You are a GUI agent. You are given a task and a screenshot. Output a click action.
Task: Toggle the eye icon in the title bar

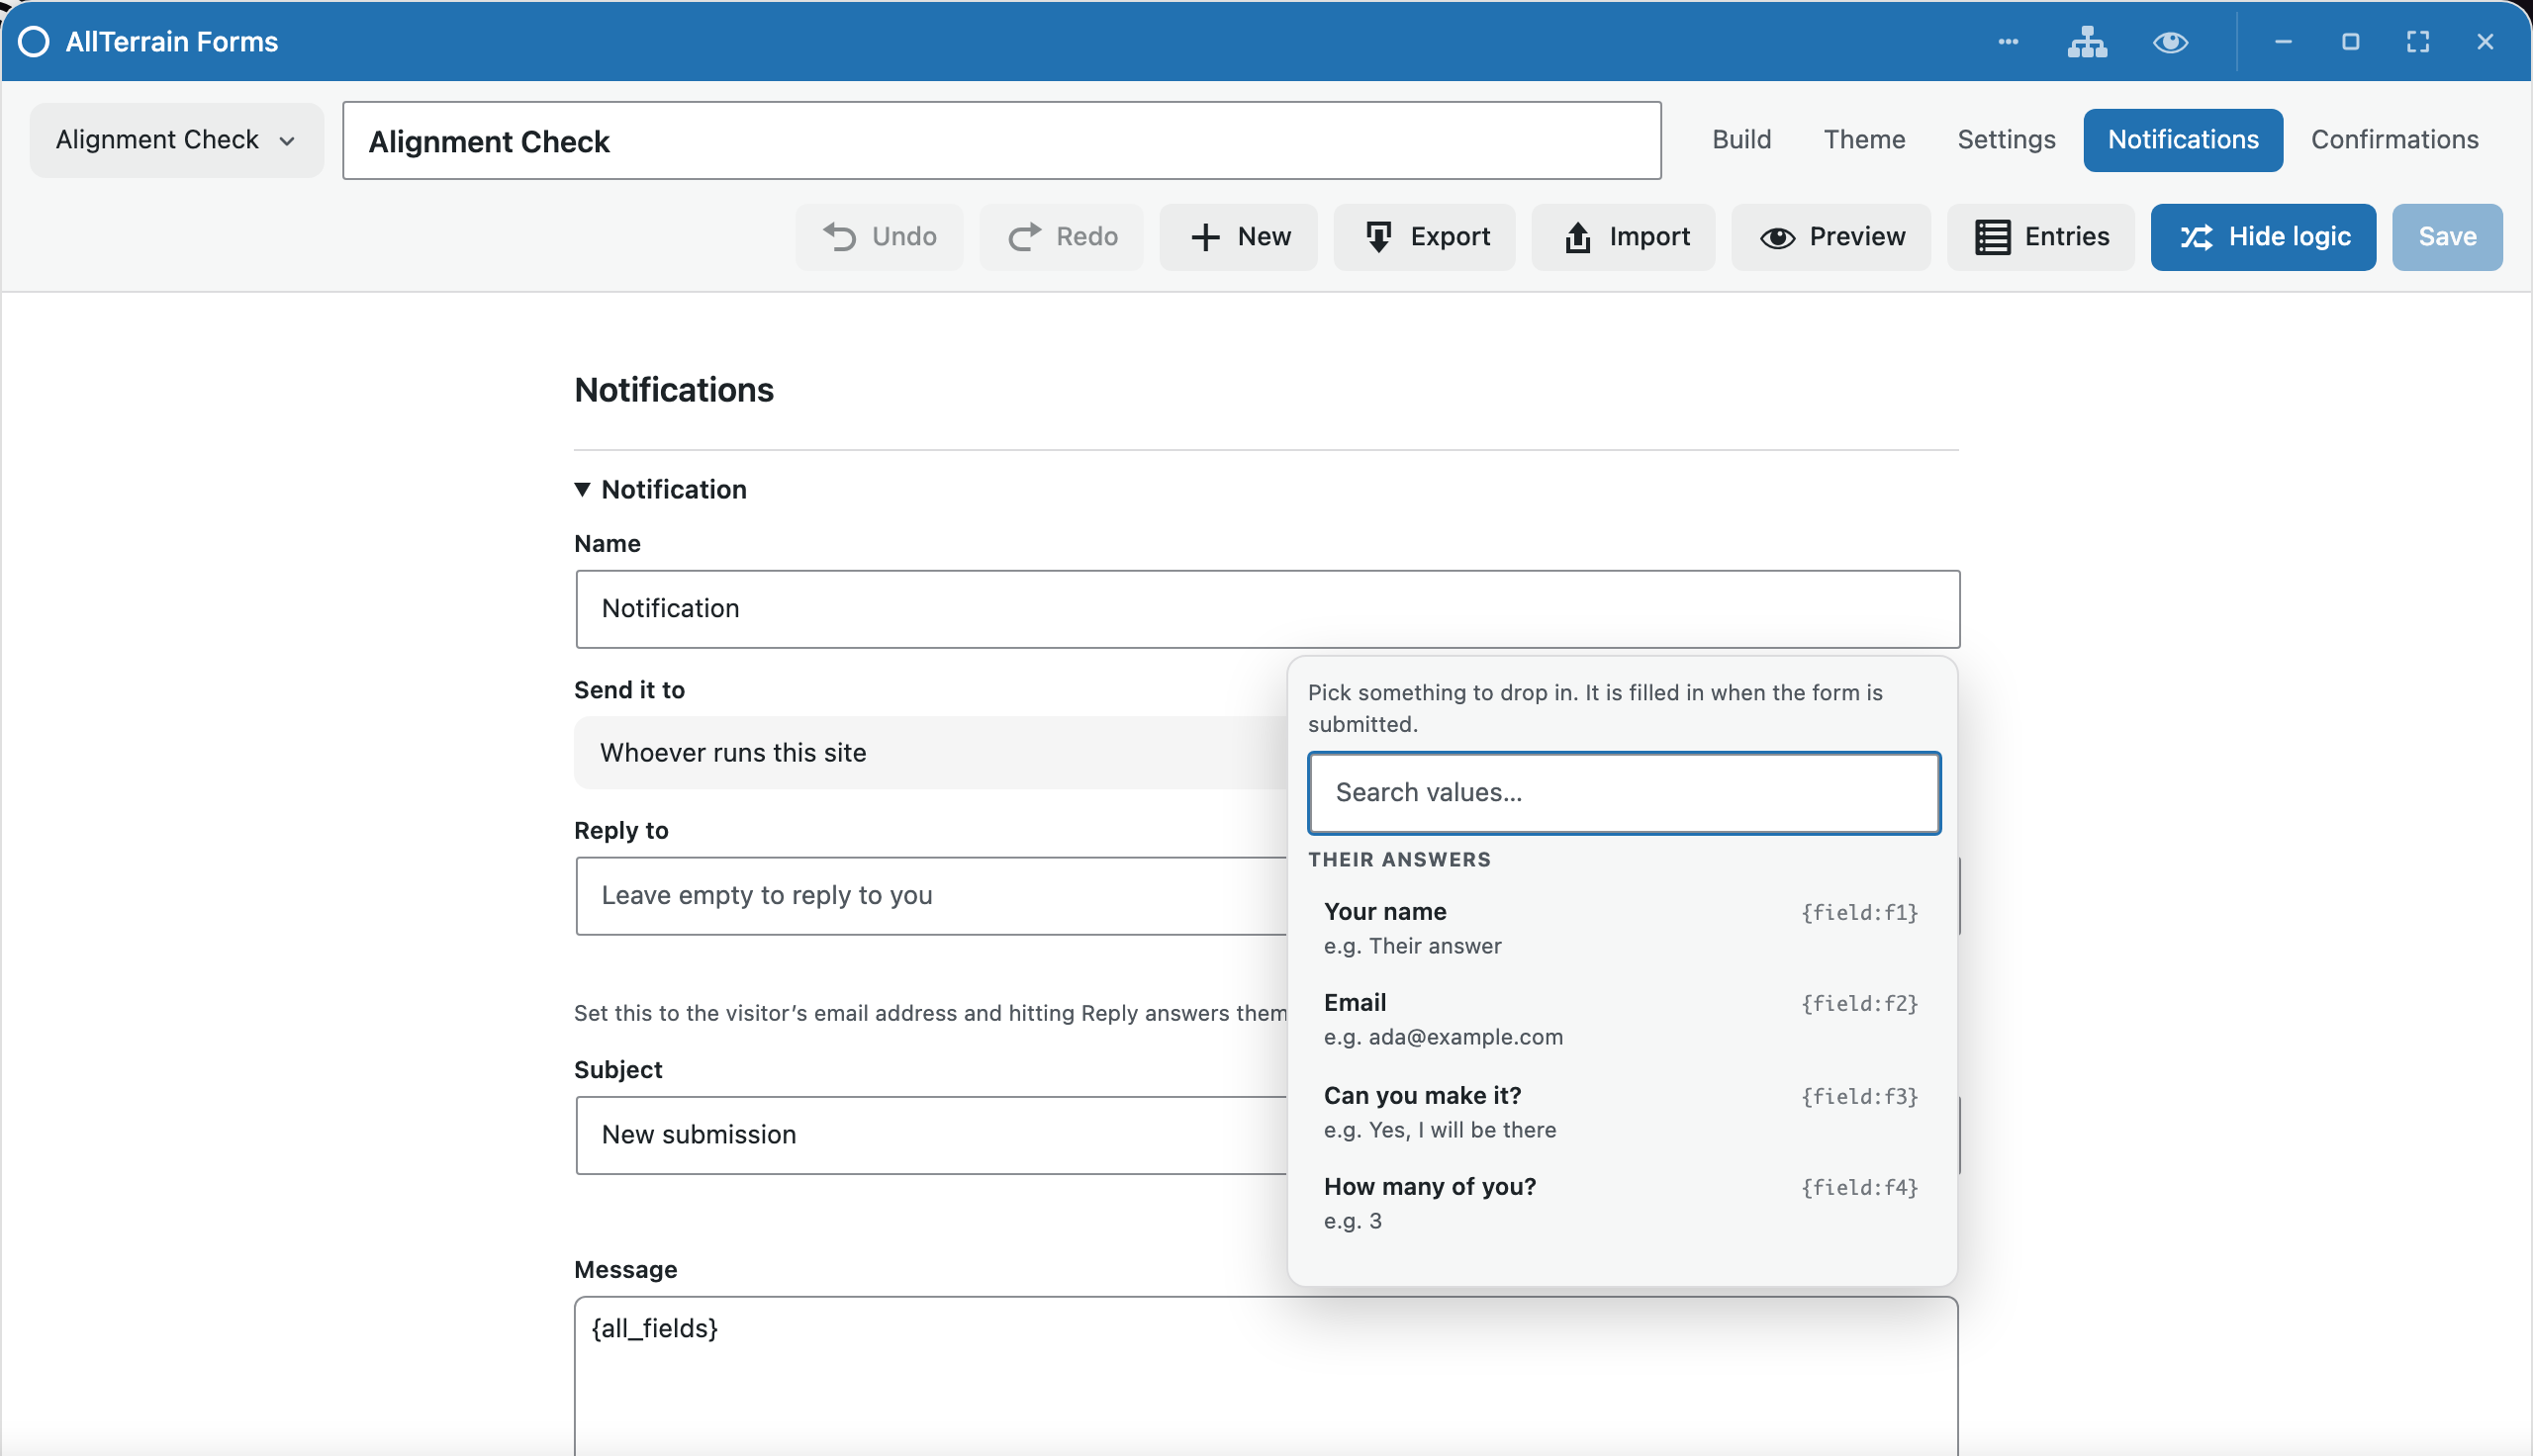2170,42
